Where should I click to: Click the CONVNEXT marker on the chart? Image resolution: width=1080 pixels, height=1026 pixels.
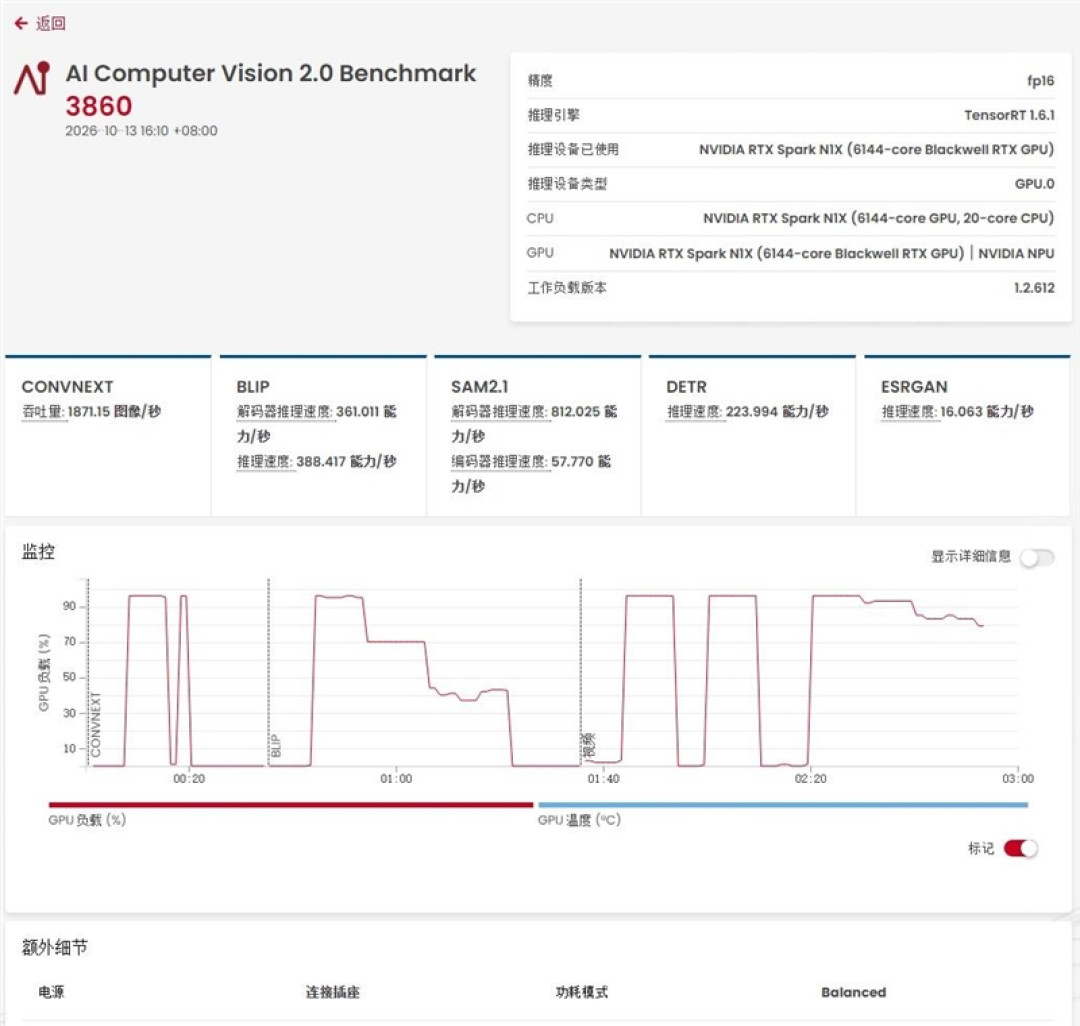coord(95,725)
